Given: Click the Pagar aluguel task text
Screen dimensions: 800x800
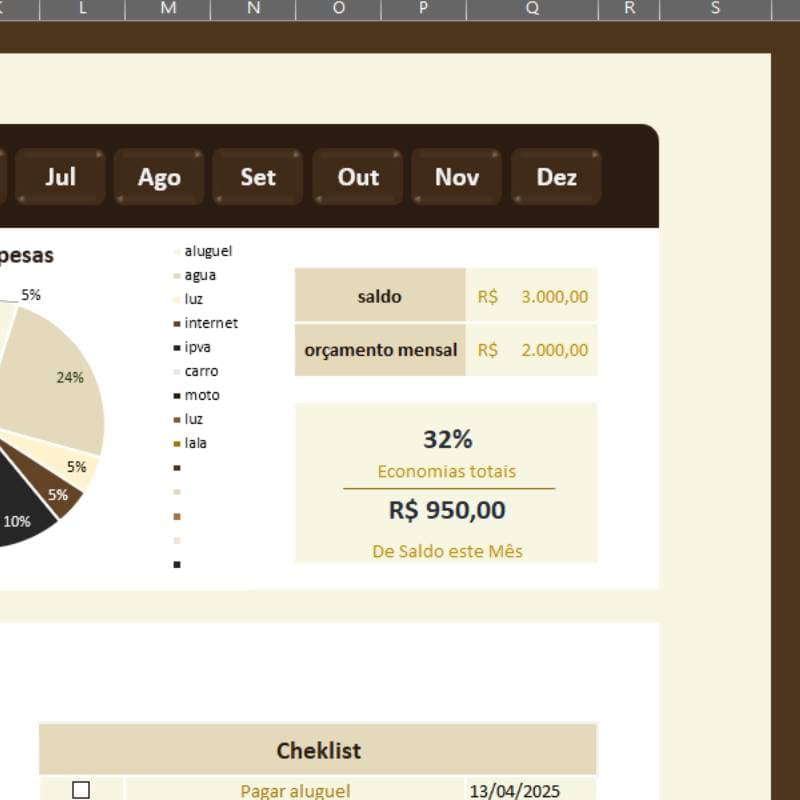Looking at the screenshot, I should (x=295, y=791).
